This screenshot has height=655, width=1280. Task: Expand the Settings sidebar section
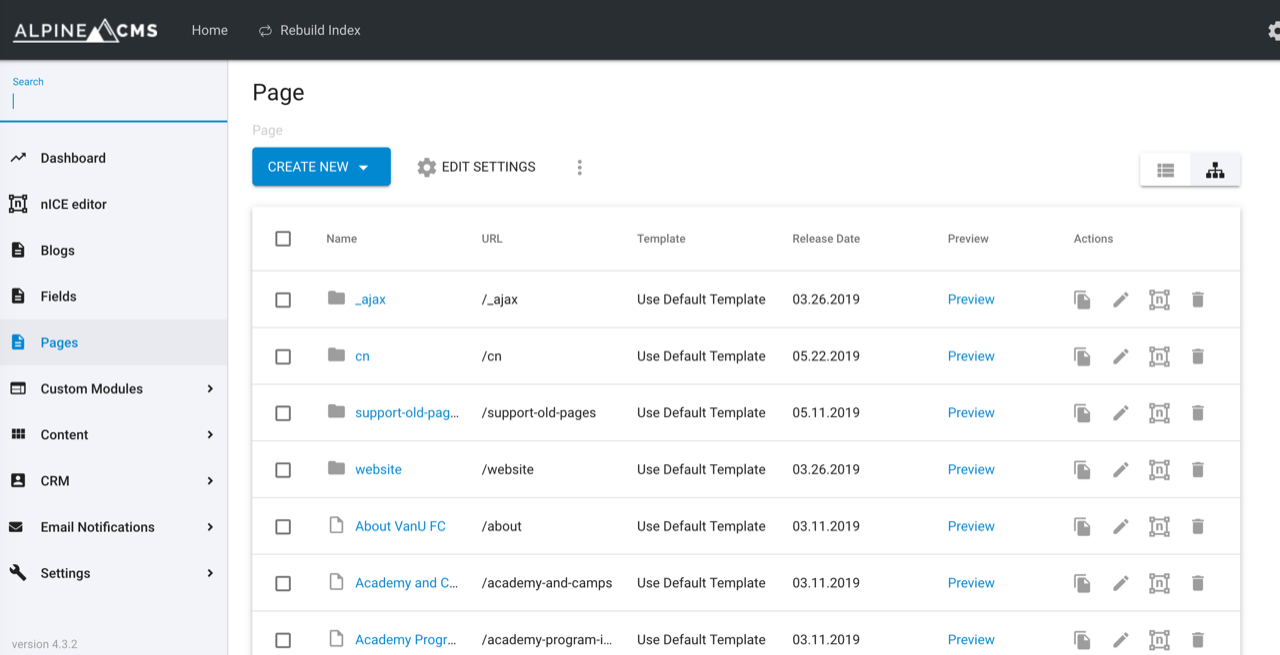pos(114,572)
